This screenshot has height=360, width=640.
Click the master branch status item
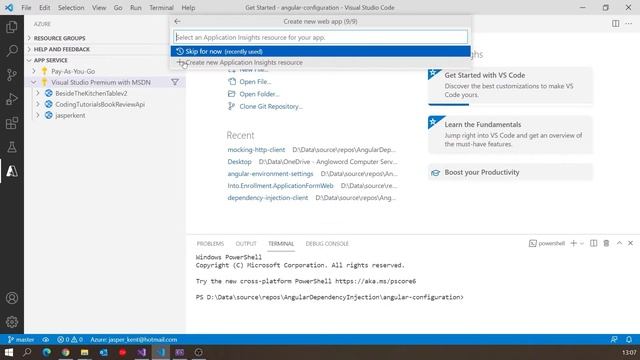[21, 340]
